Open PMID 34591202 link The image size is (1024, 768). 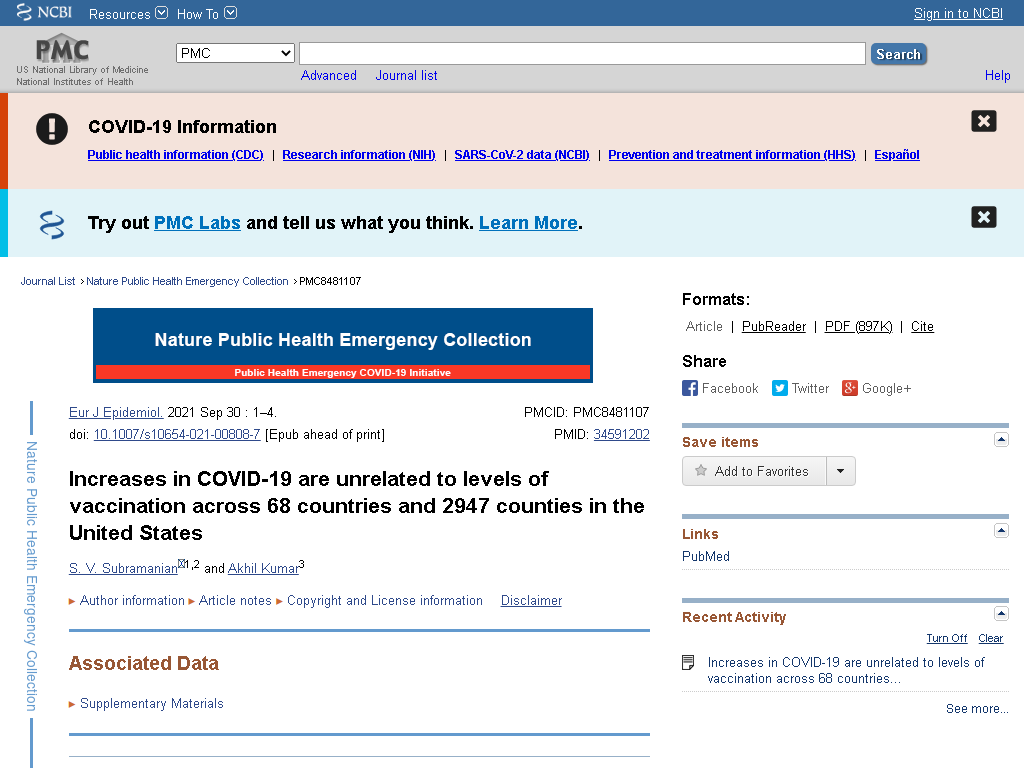621,435
